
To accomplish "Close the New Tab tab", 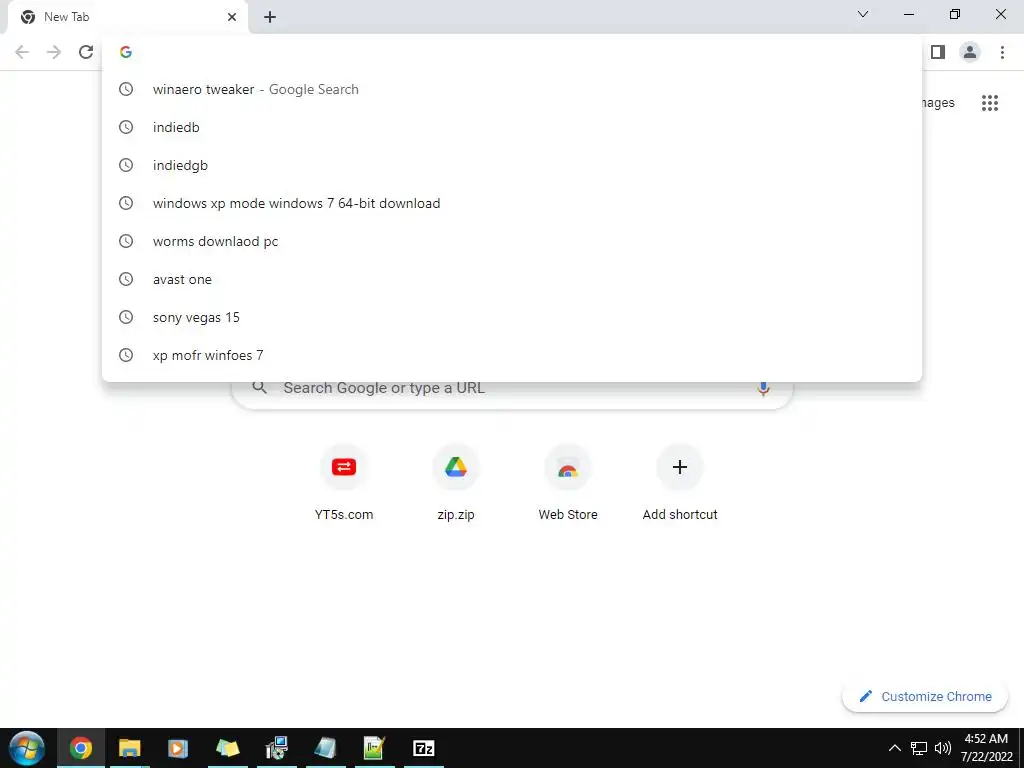I will [x=232, y=17].
